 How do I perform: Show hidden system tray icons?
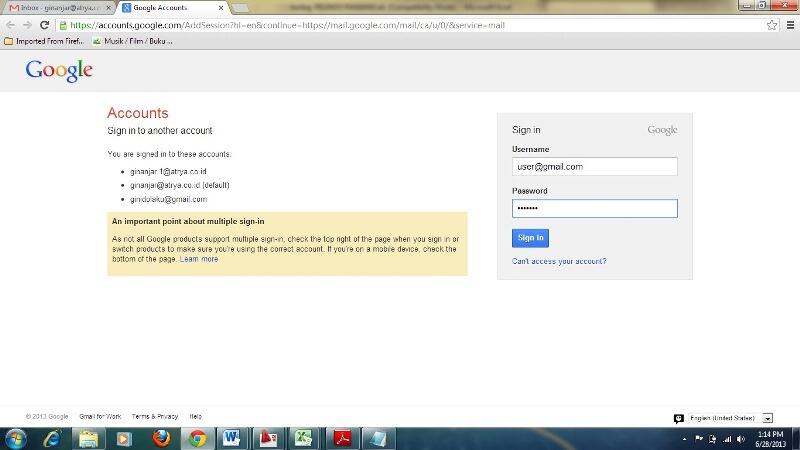(x=684, y=439)
